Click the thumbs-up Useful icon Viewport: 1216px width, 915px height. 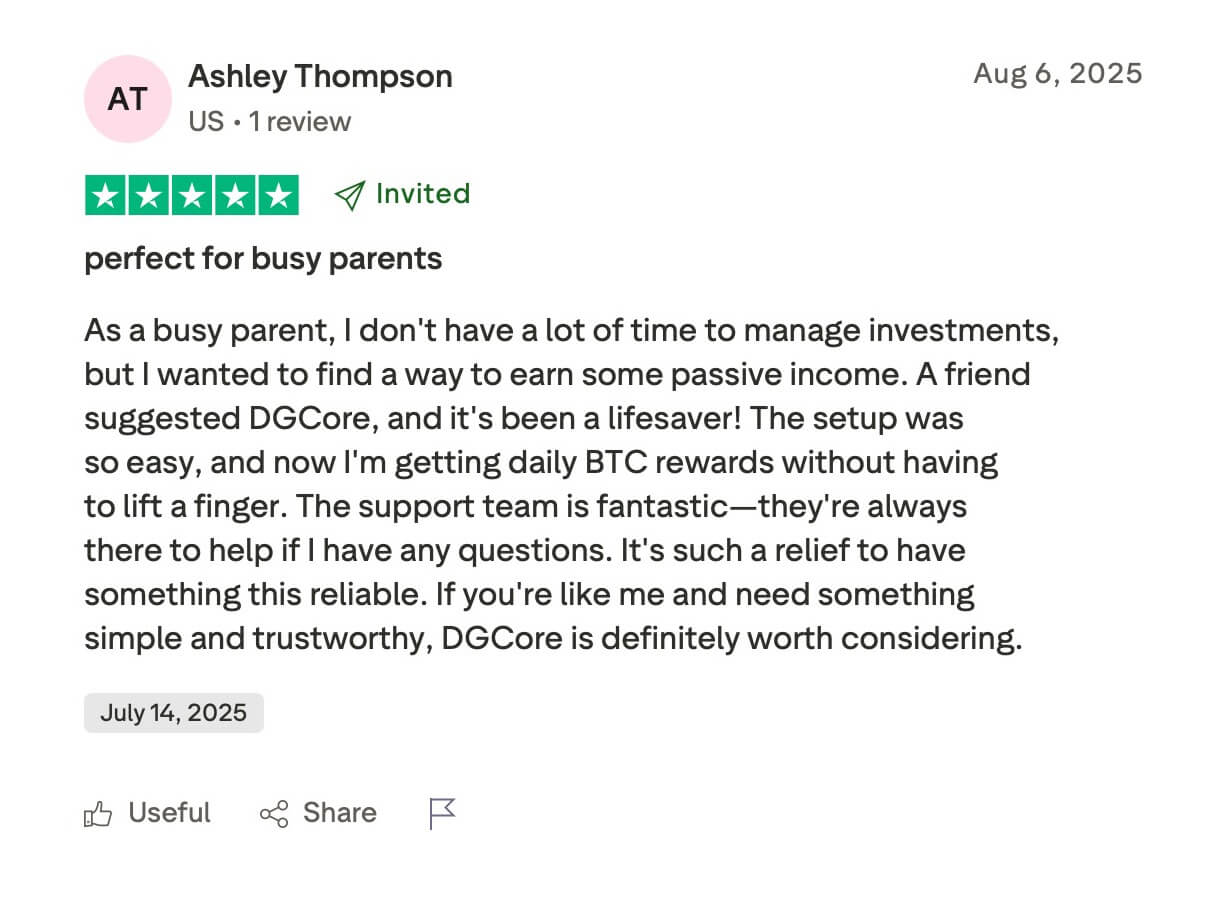click(98, 814)
